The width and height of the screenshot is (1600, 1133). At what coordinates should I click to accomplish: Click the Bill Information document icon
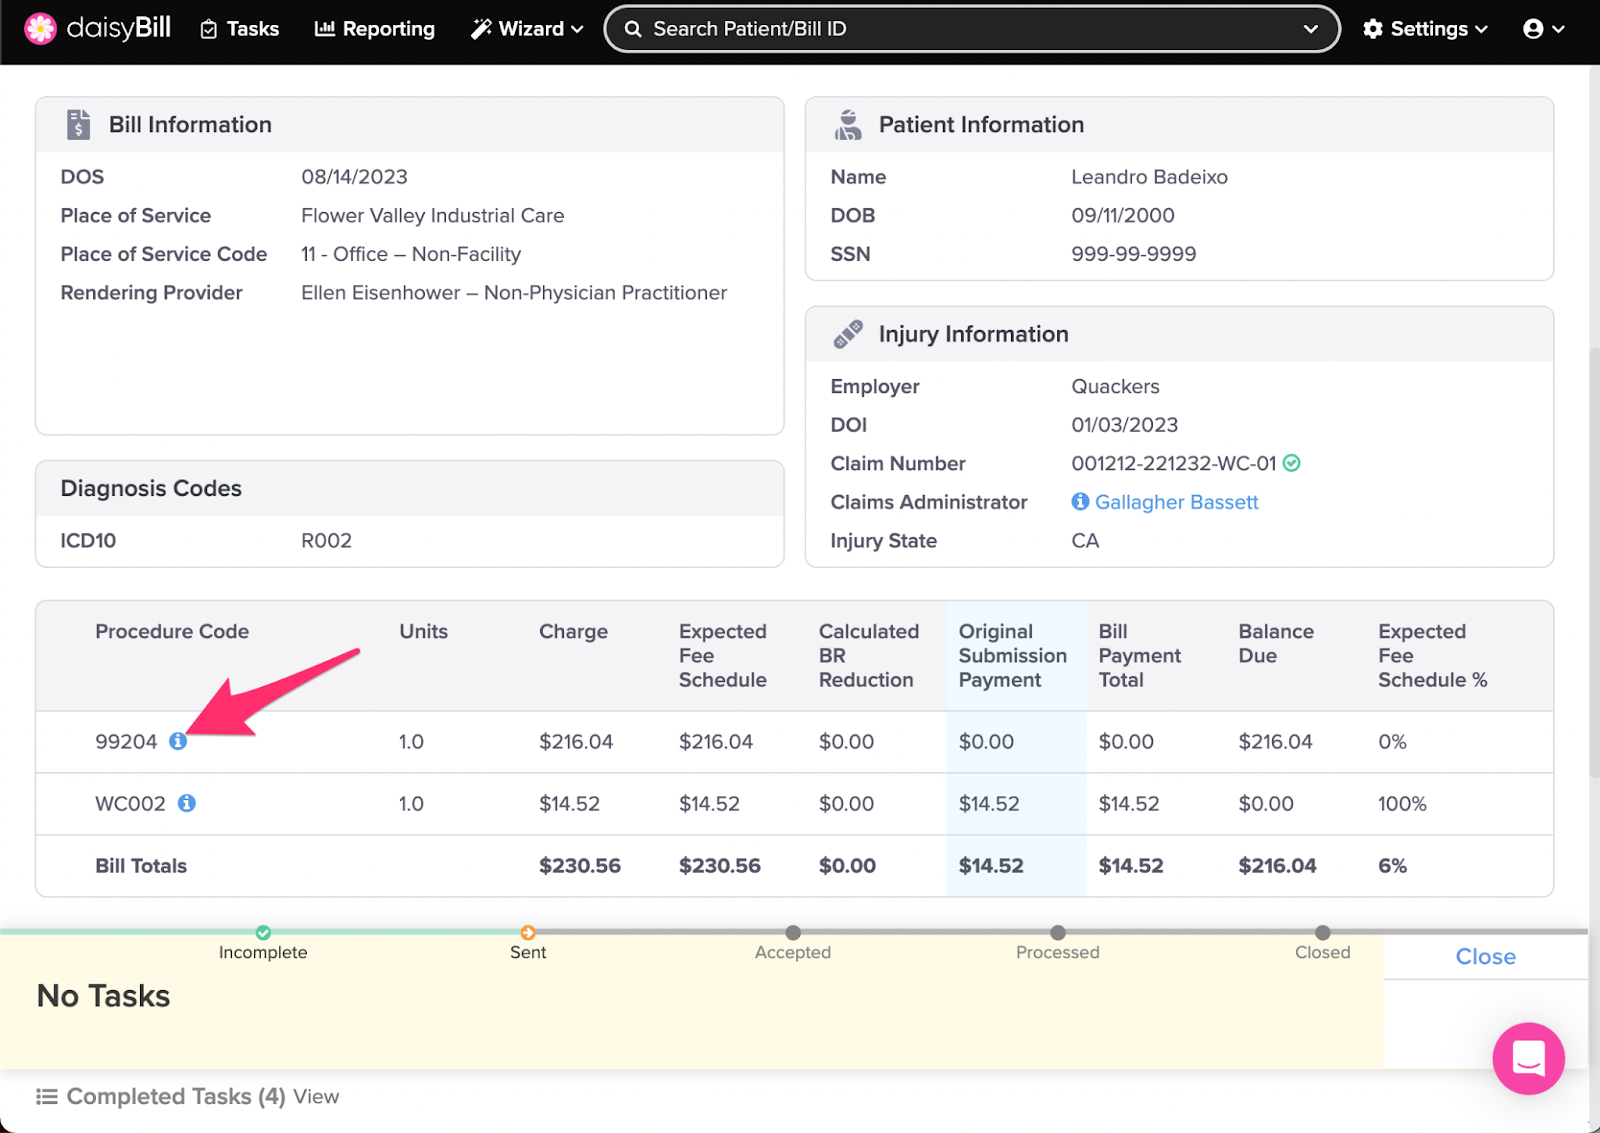click(x=78, y=124)
